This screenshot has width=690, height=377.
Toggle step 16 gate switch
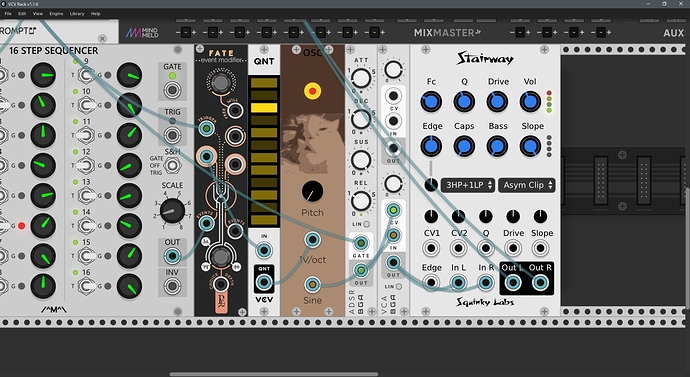point(87,286)
